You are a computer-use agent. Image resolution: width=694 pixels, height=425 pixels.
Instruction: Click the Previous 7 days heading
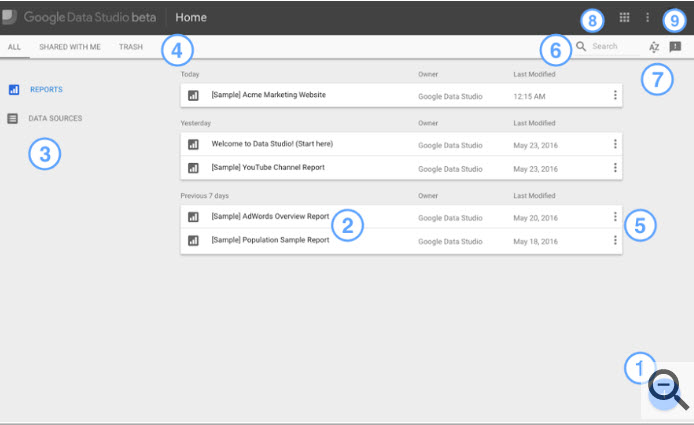click(204, 196)
